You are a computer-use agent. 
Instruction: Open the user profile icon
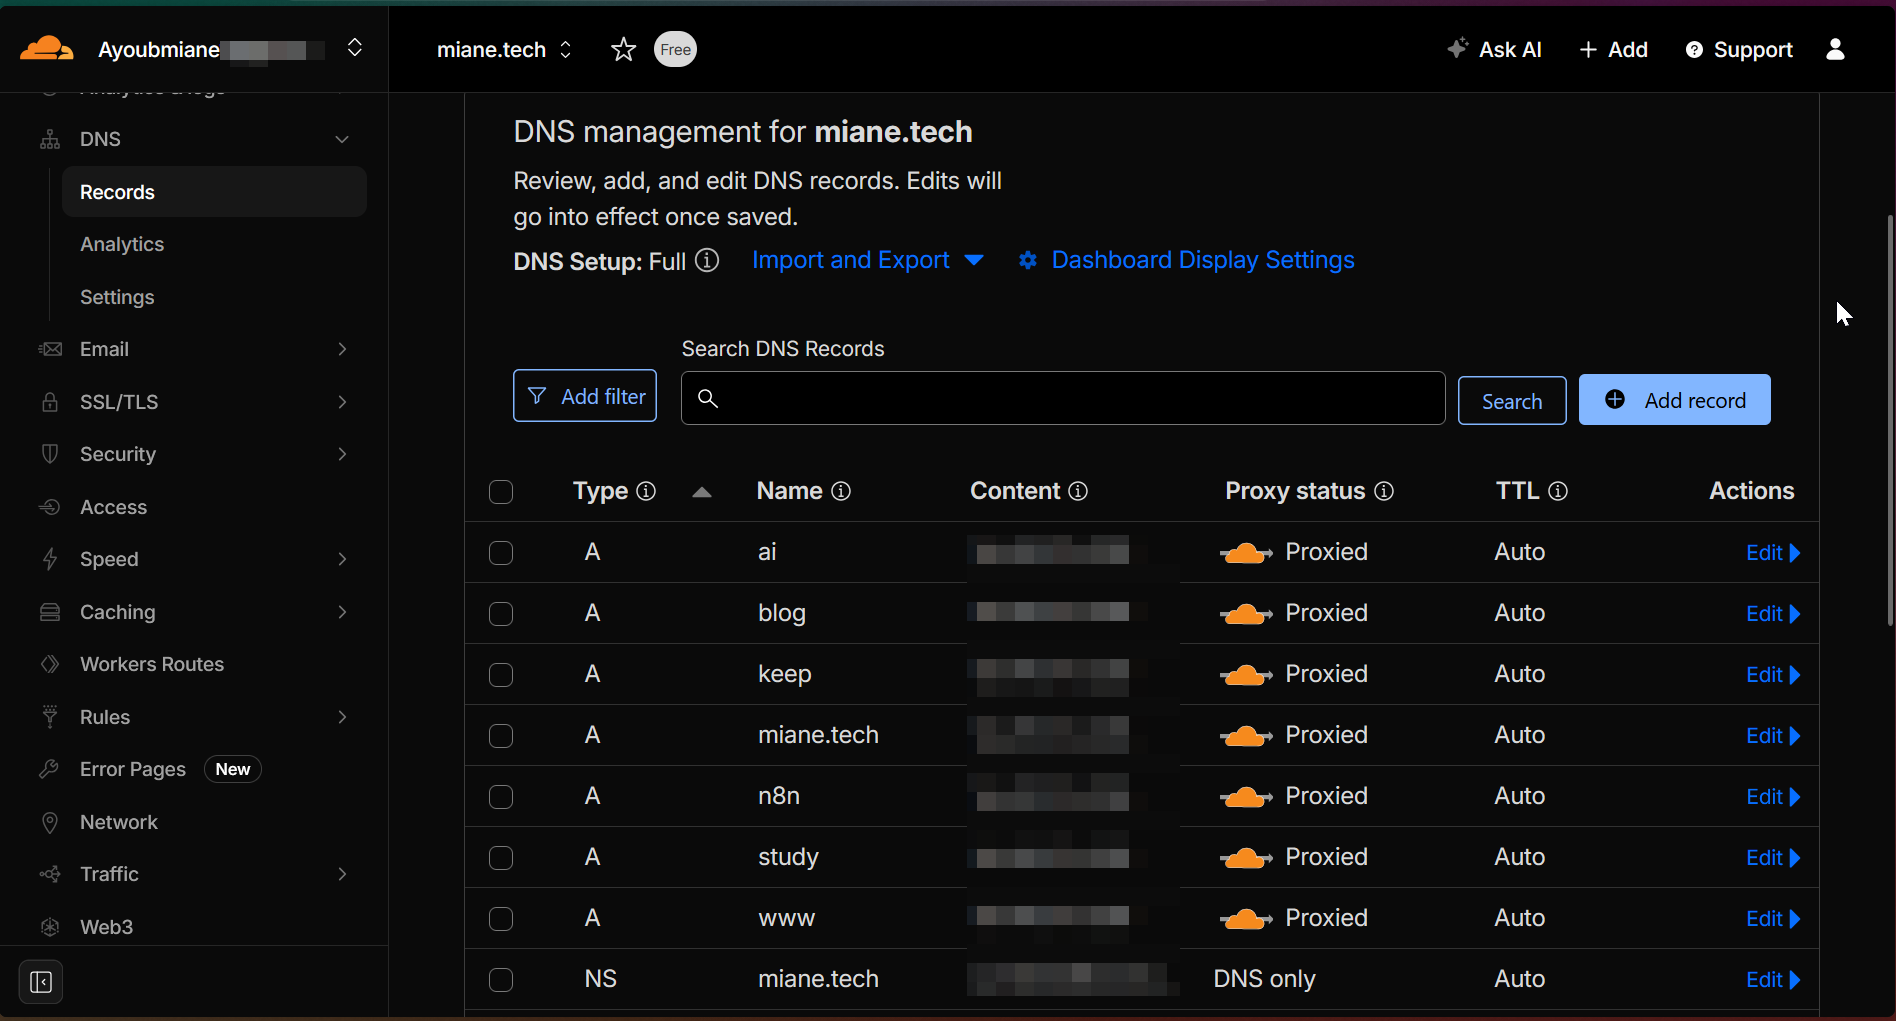click(x=1835, y=49)
